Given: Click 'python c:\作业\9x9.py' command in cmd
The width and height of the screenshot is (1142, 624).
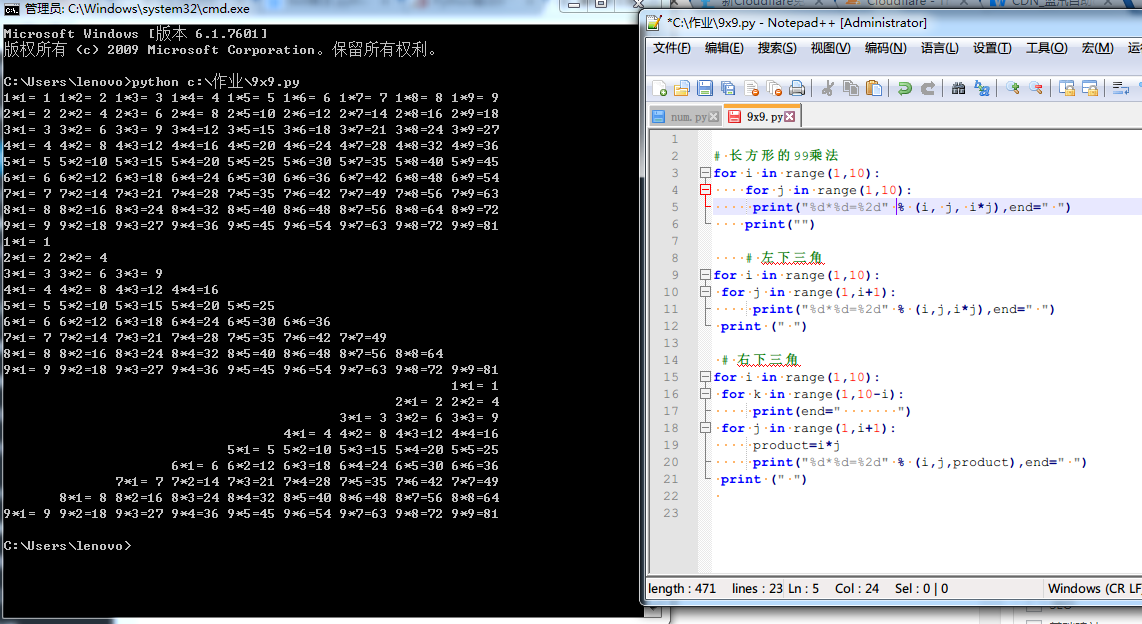Looking at the screenshot, I should [x=216, y=82].
